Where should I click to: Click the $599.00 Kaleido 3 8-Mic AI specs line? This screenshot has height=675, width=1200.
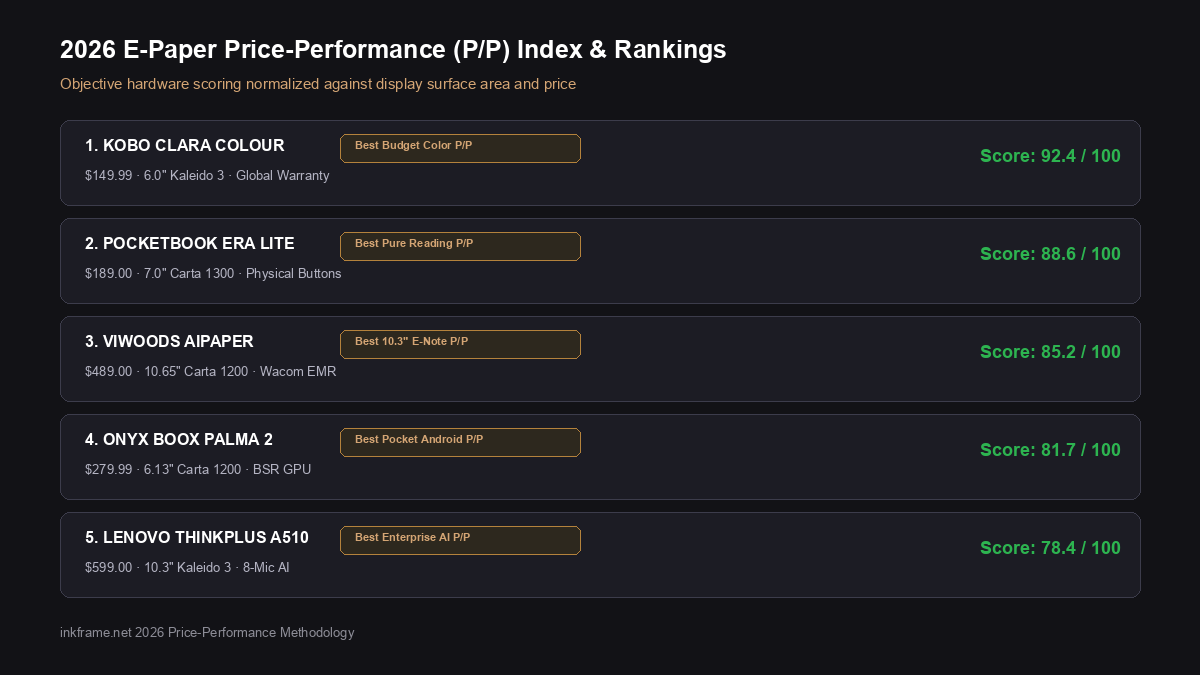click(187, 568)
